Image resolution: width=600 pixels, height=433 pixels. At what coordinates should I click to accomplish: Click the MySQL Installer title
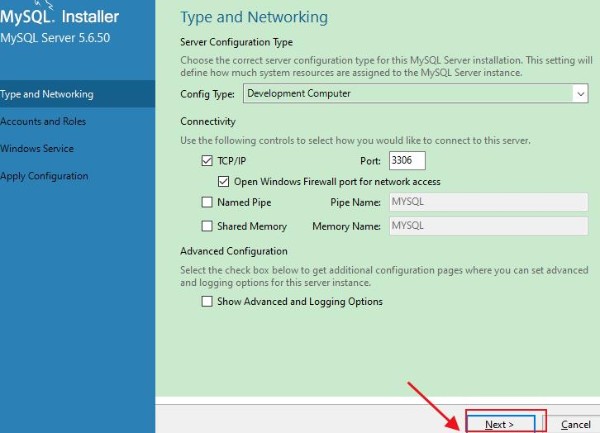(60, 17)
